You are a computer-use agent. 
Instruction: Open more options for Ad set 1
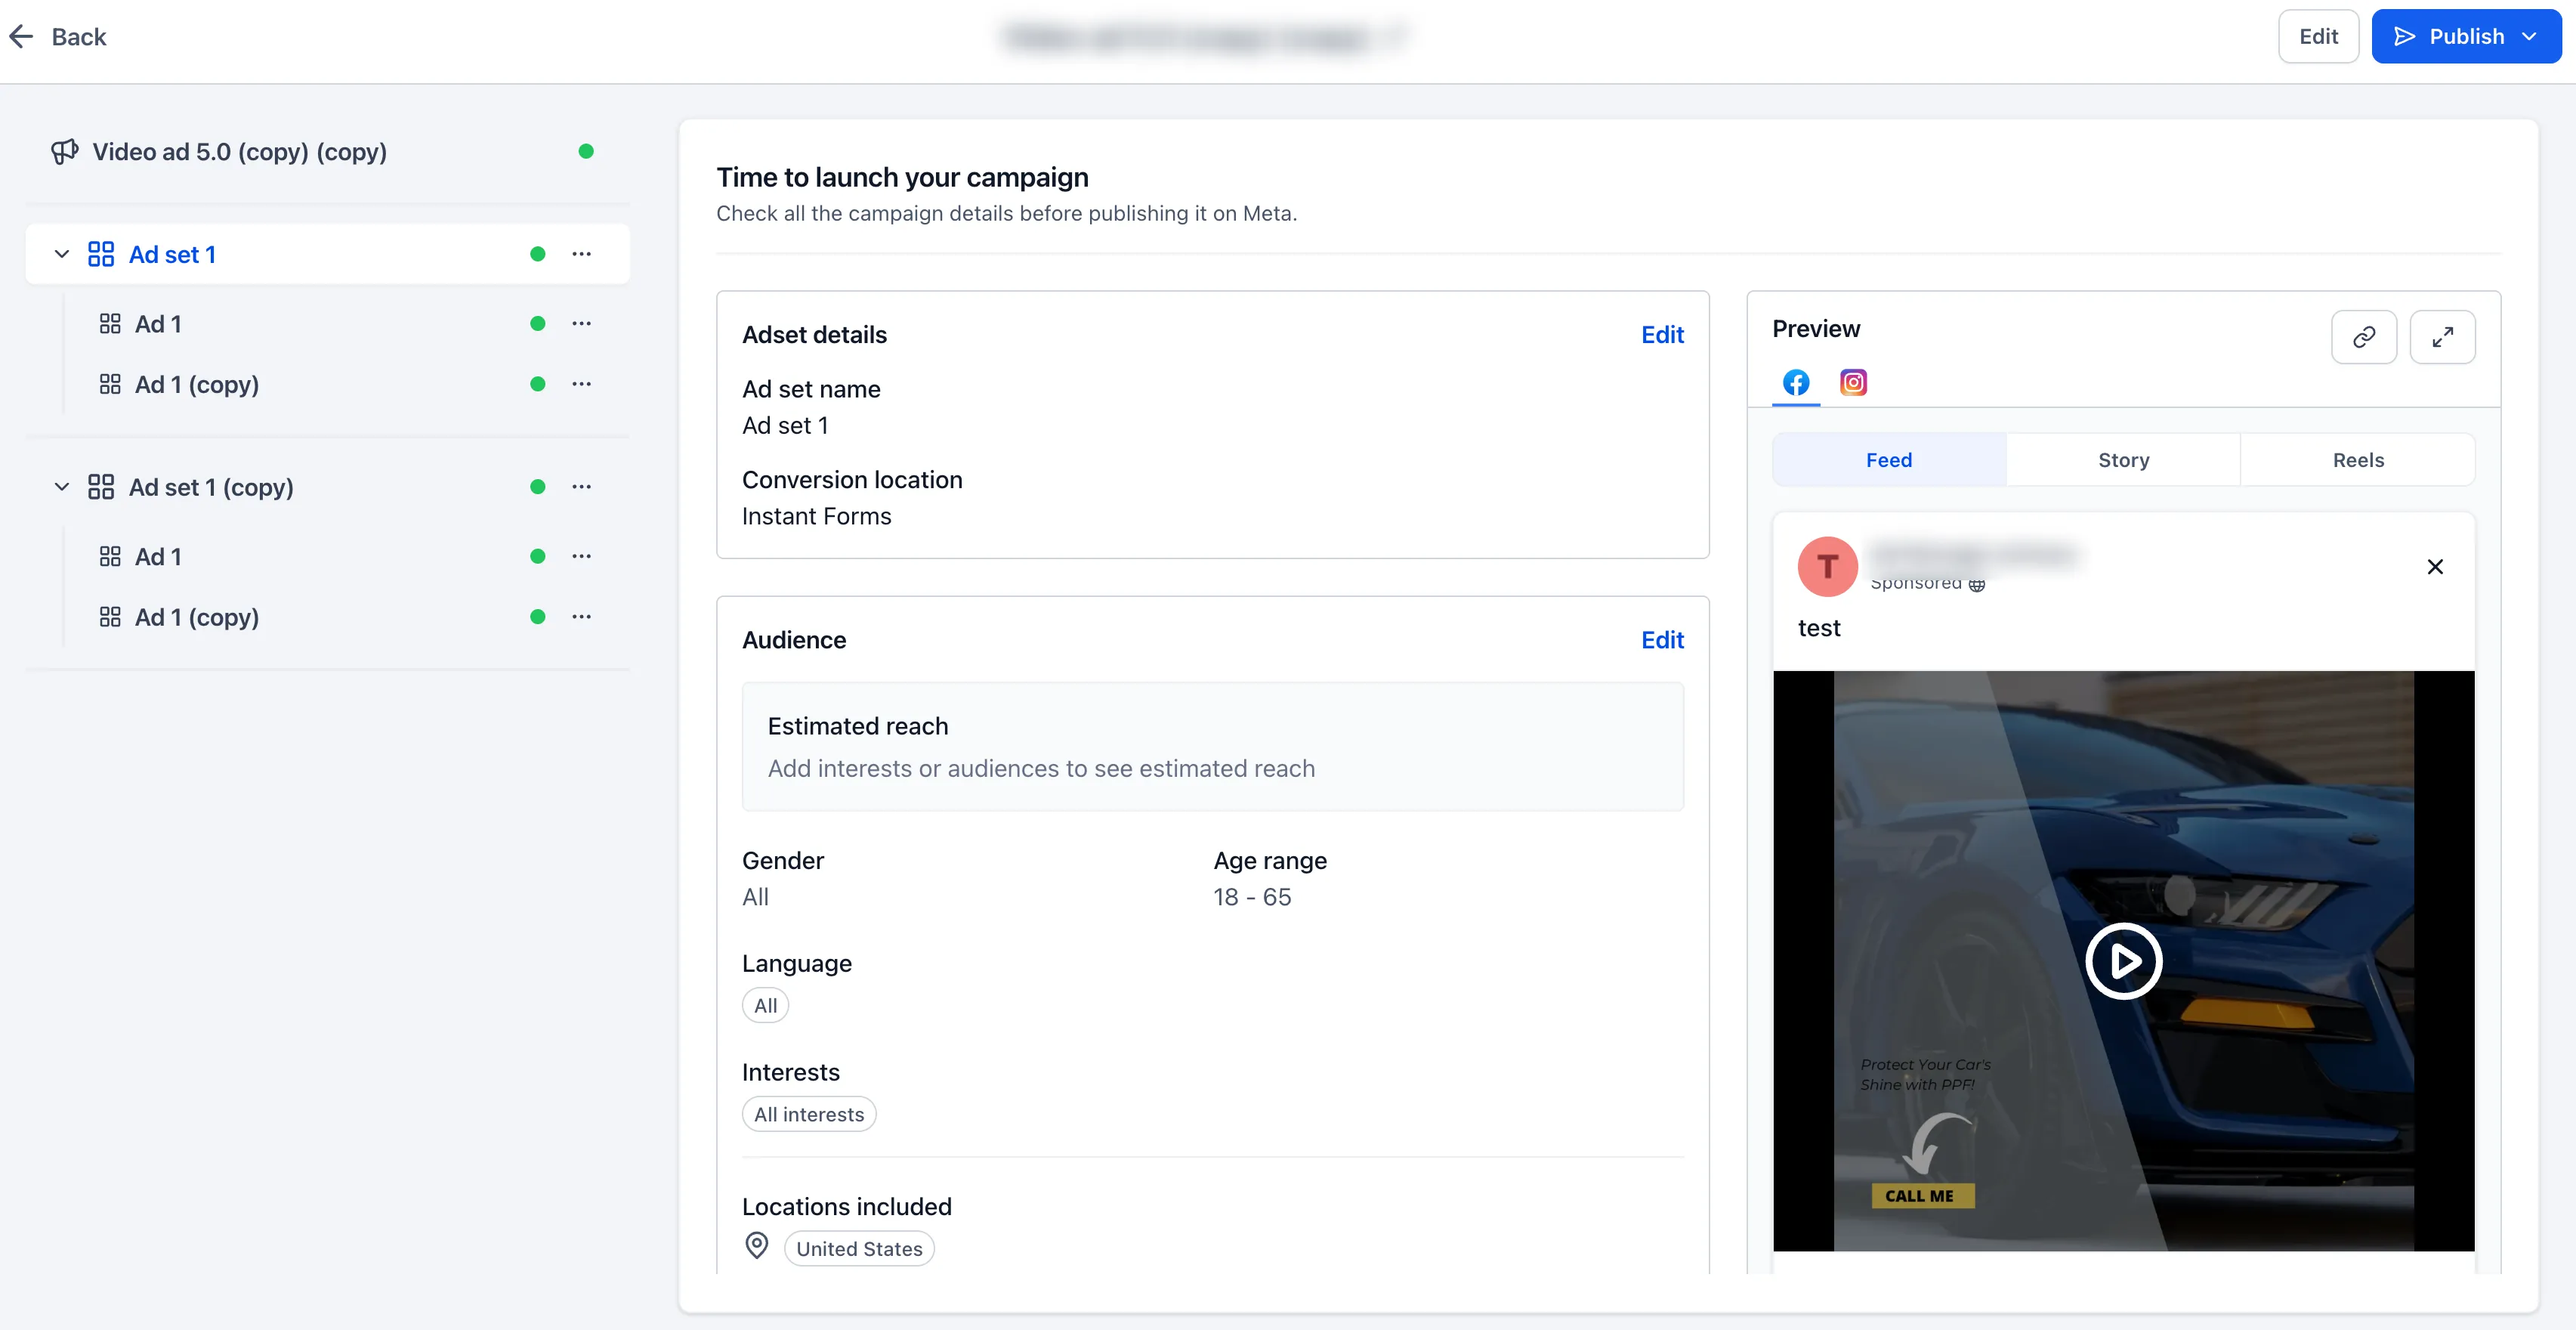tap(581, 254)
